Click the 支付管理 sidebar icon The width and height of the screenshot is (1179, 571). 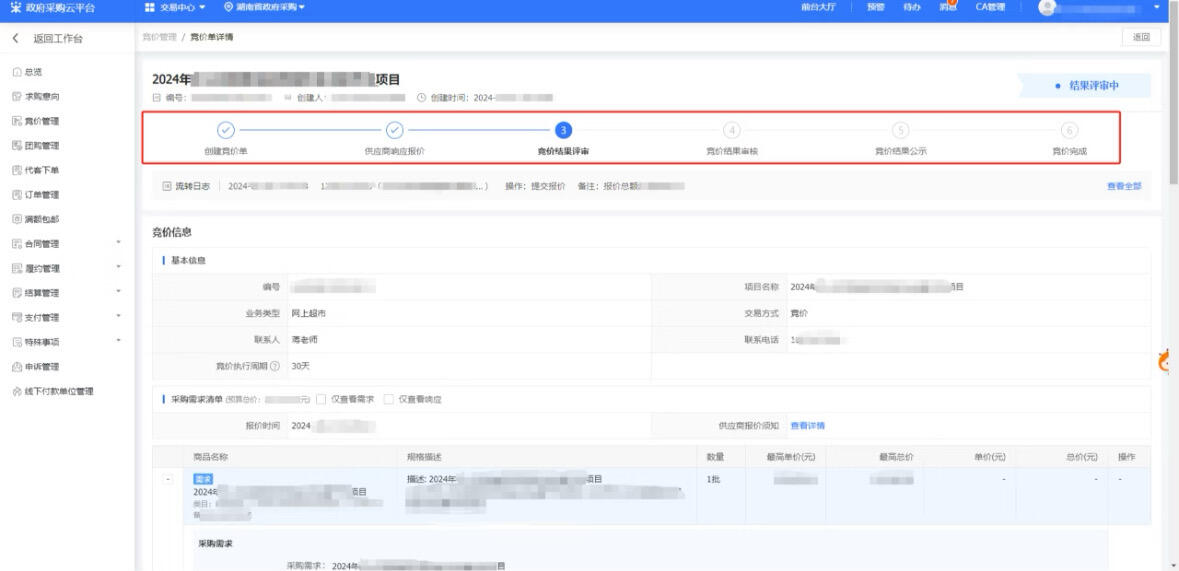(x=17, y=317)
